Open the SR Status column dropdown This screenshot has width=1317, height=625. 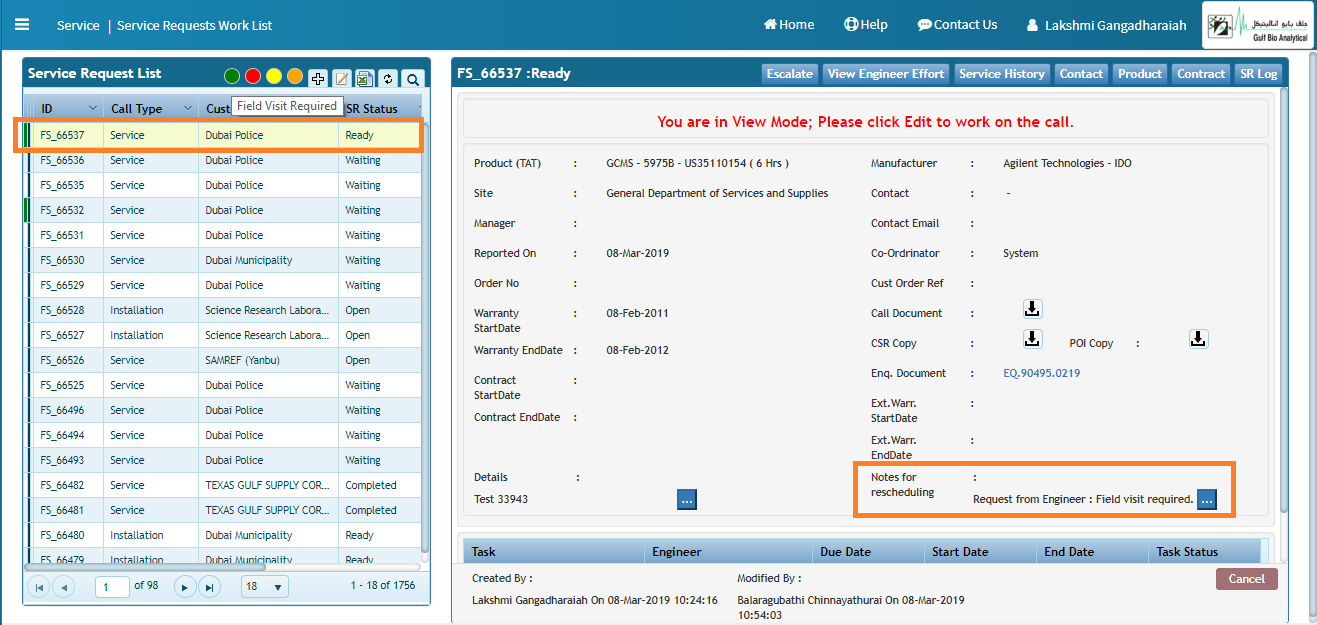click(x=419, y=108)
